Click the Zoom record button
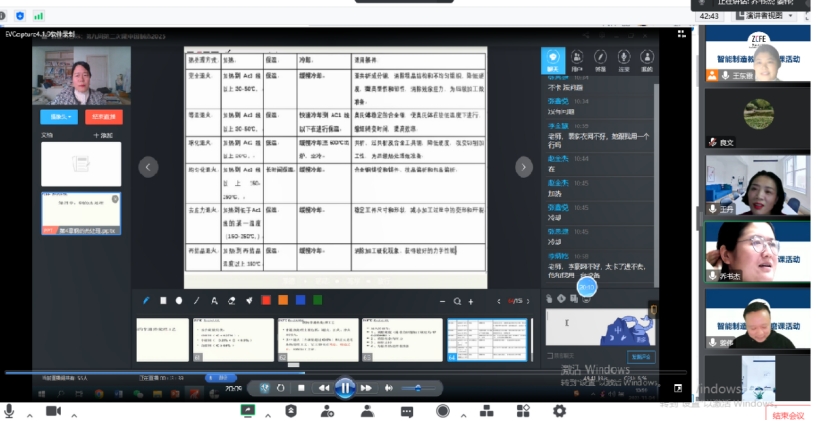830x421 pixels. [x=443, y=411]
